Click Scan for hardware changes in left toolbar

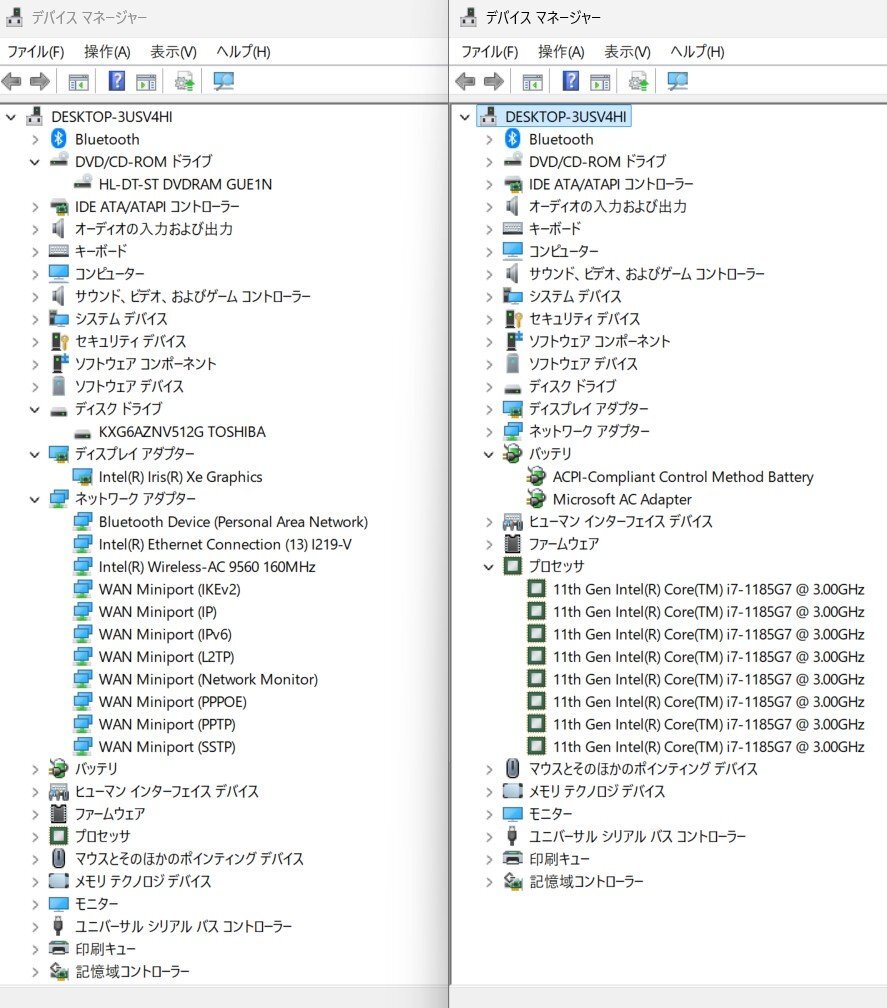(223, 81)
